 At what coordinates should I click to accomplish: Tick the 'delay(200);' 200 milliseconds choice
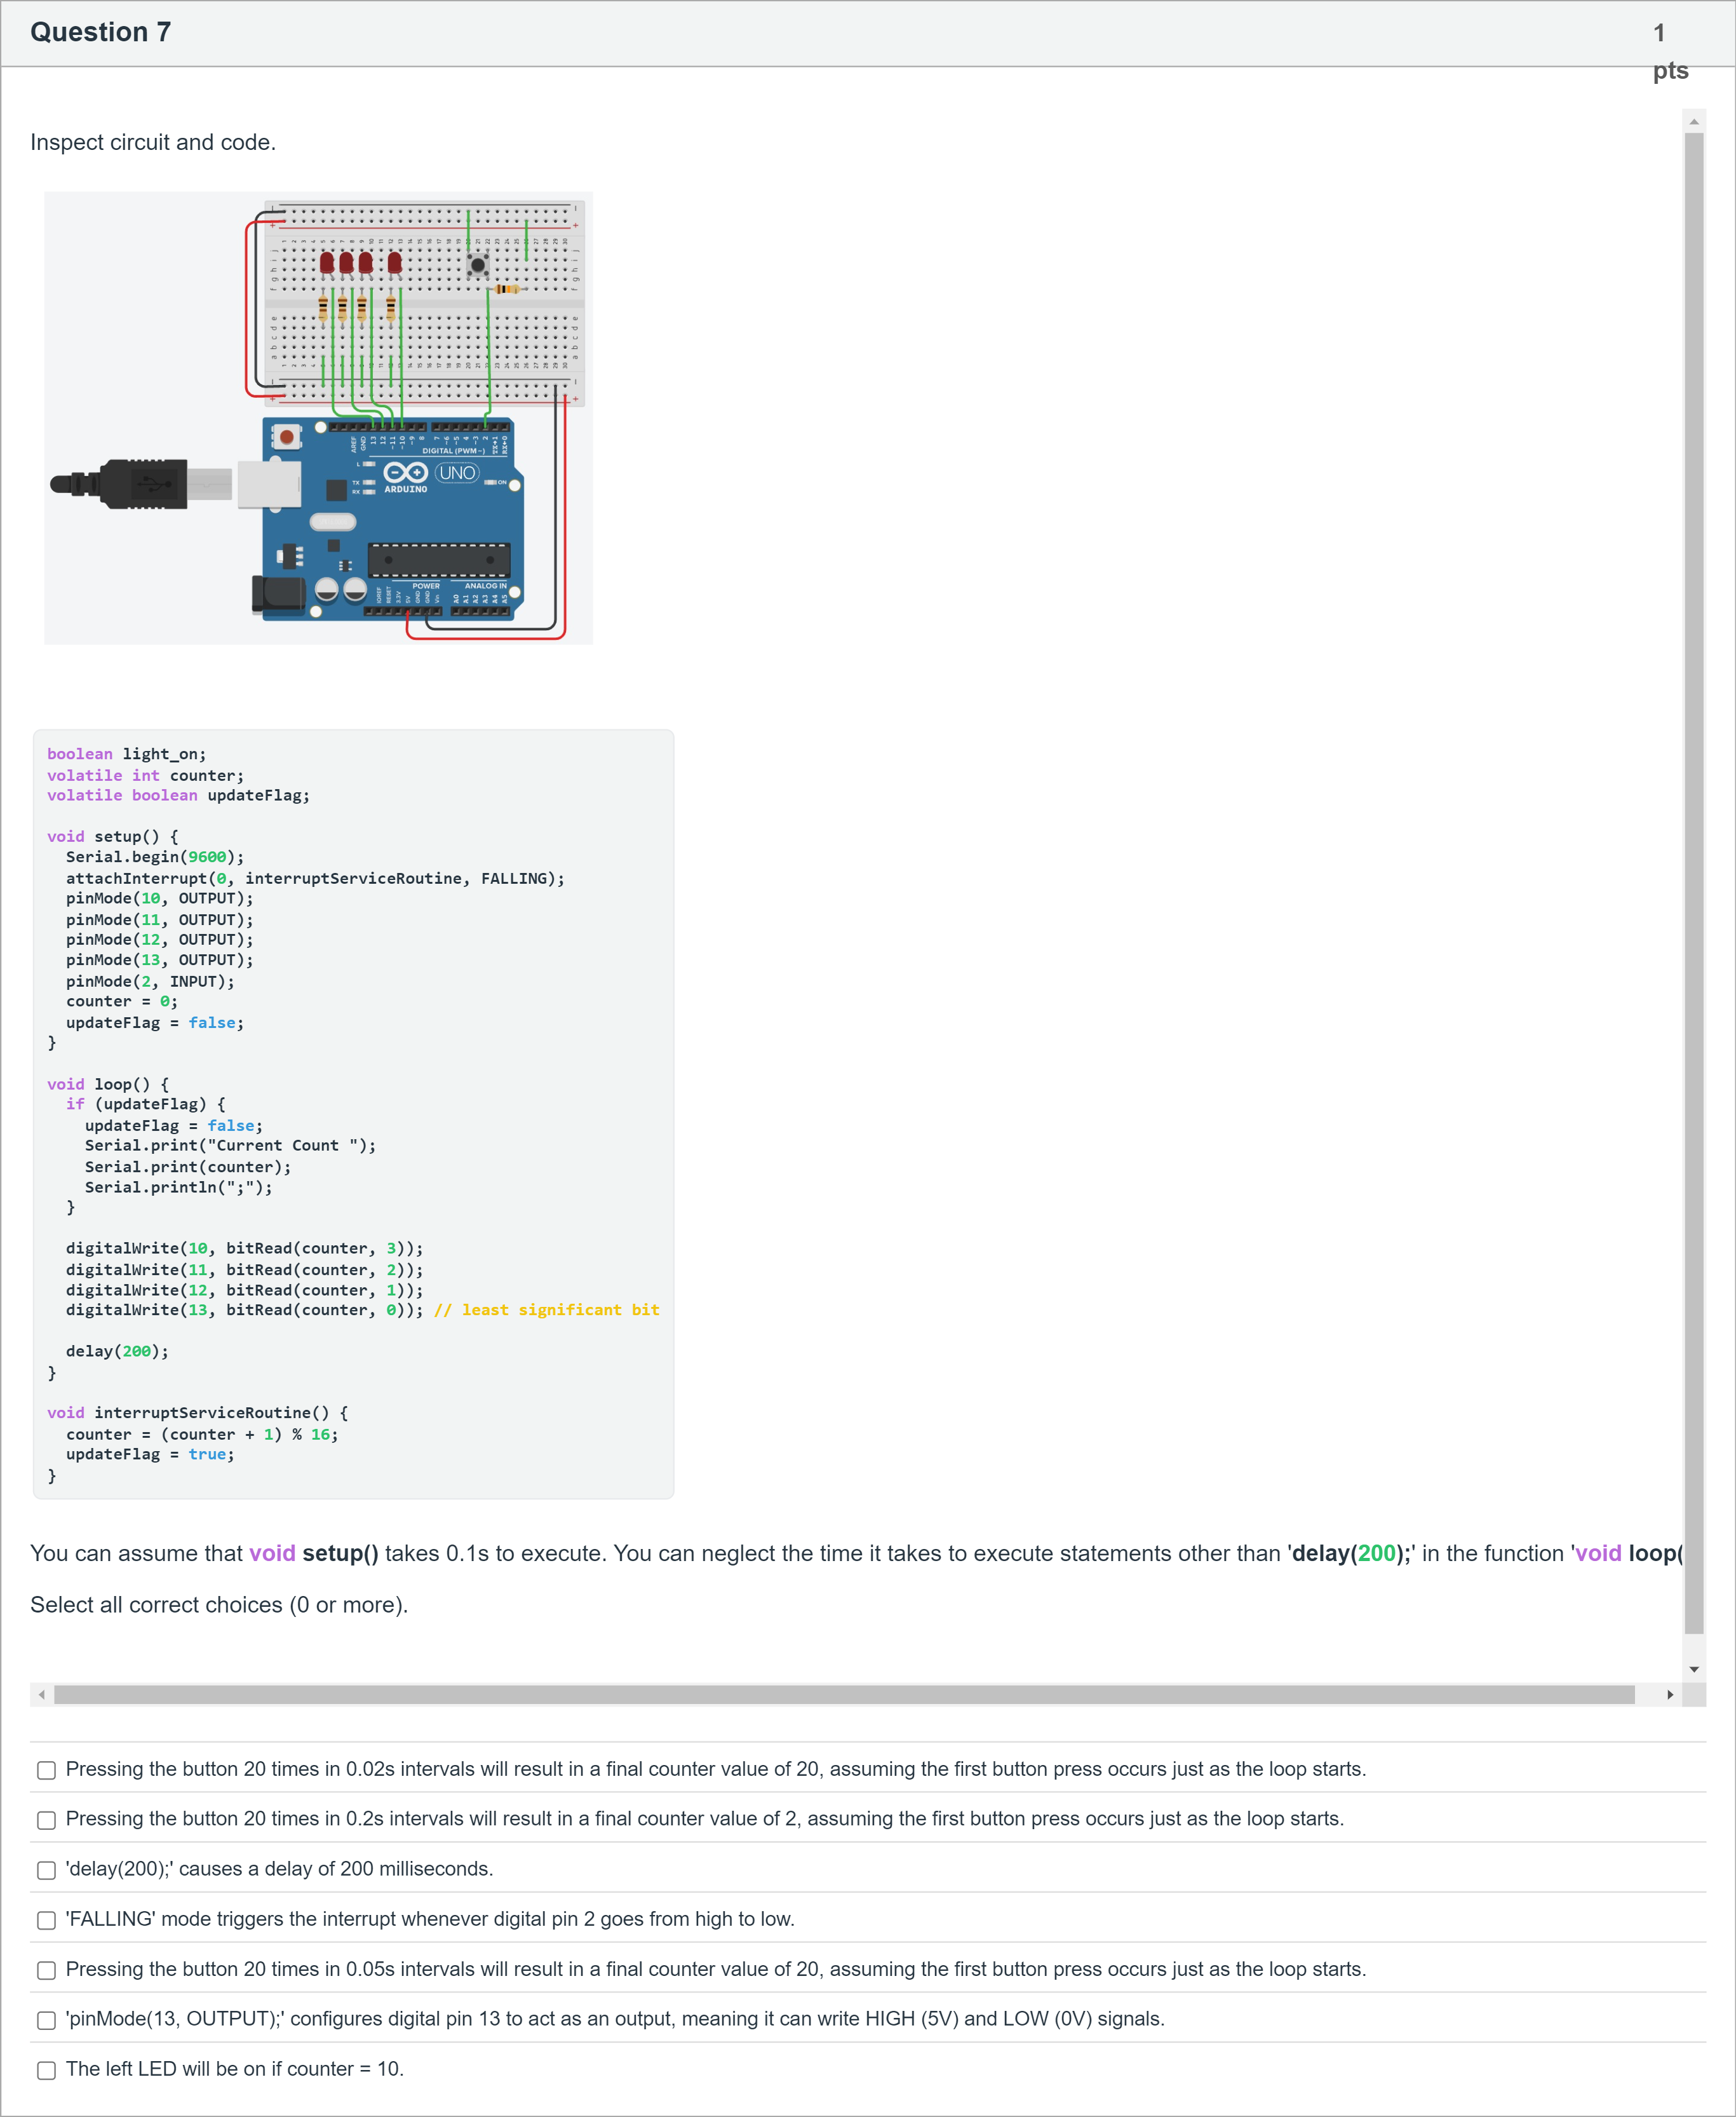click(x=46, y=1870)
